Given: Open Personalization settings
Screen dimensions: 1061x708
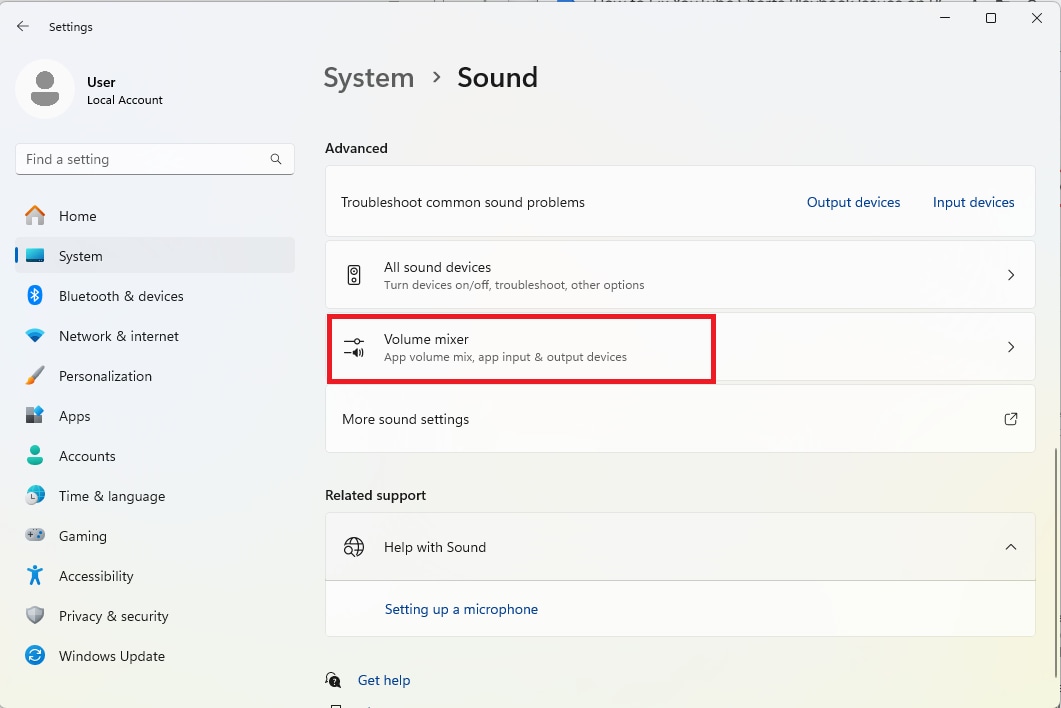Looking at the screenshot, I should pyautogui.click(x=155, y=376).
